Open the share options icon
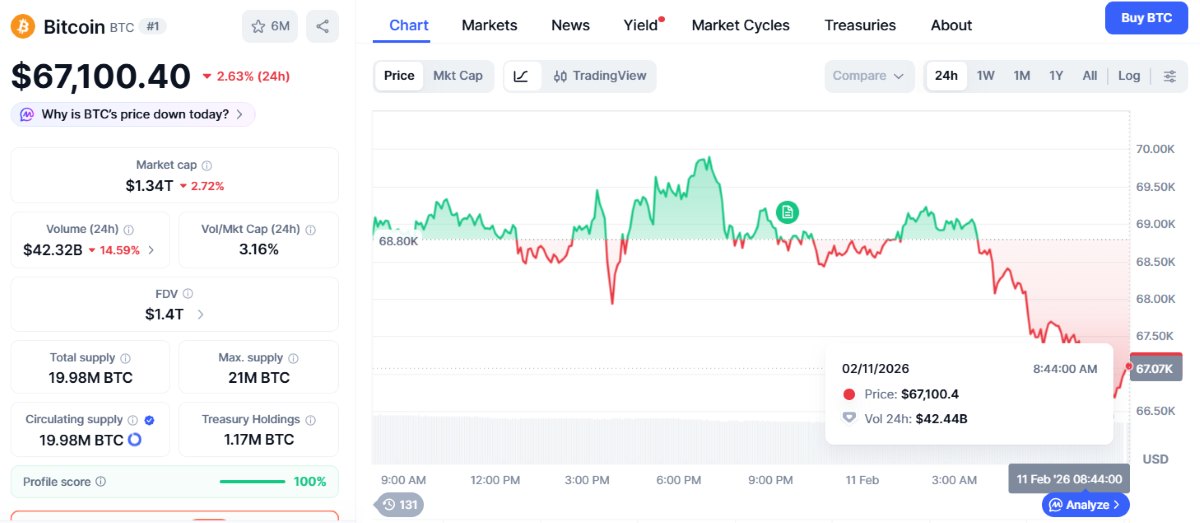This screenshot has width=1200, height=523. 322,26
